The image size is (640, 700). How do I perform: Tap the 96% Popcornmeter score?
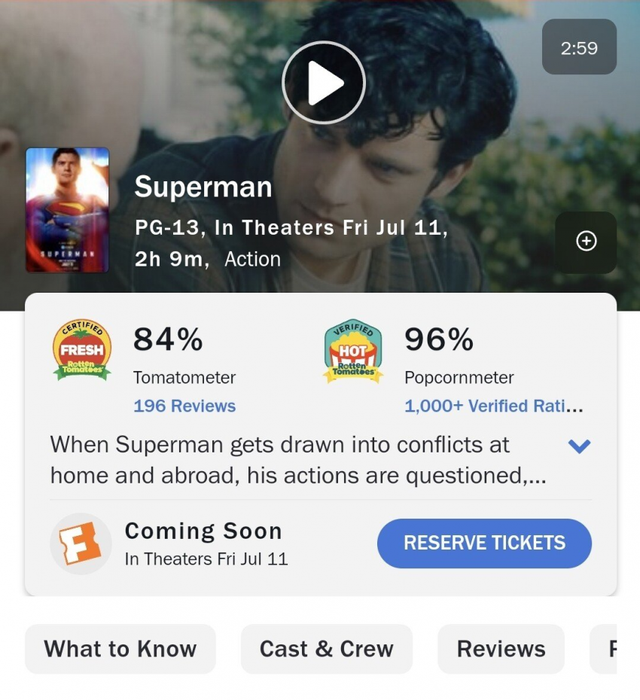pos(439,340)
